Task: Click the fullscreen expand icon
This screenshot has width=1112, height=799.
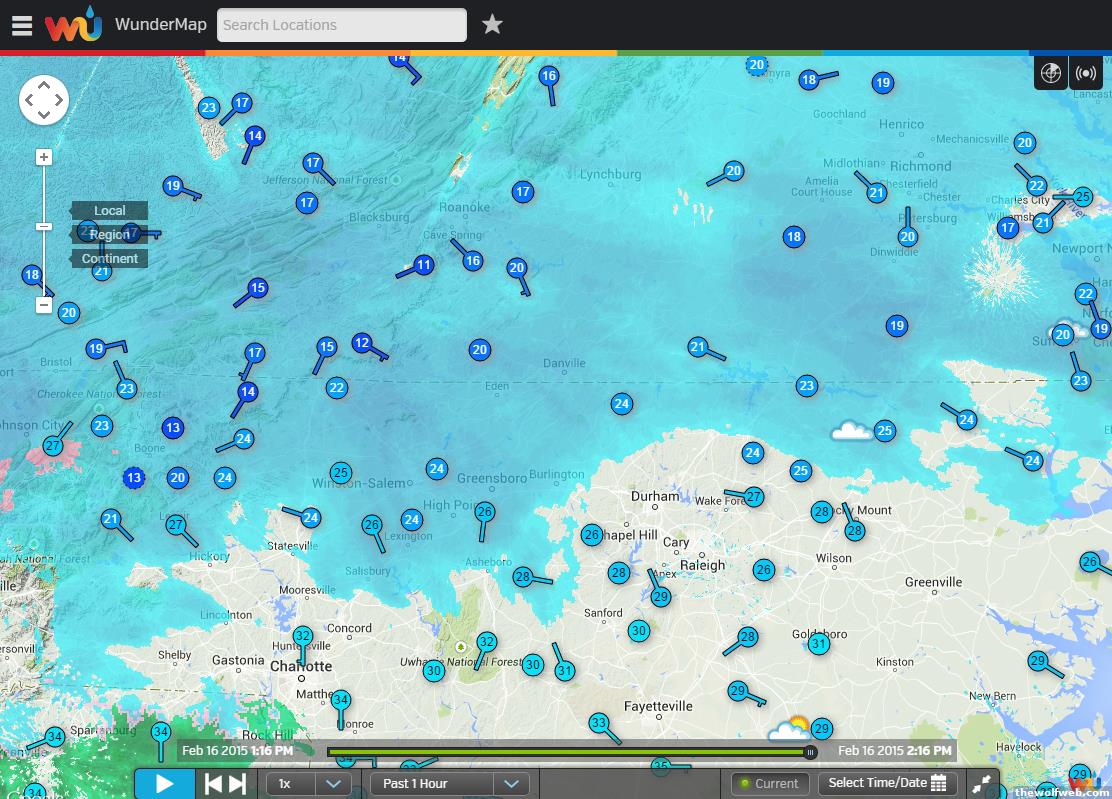Action: (982, 784)
